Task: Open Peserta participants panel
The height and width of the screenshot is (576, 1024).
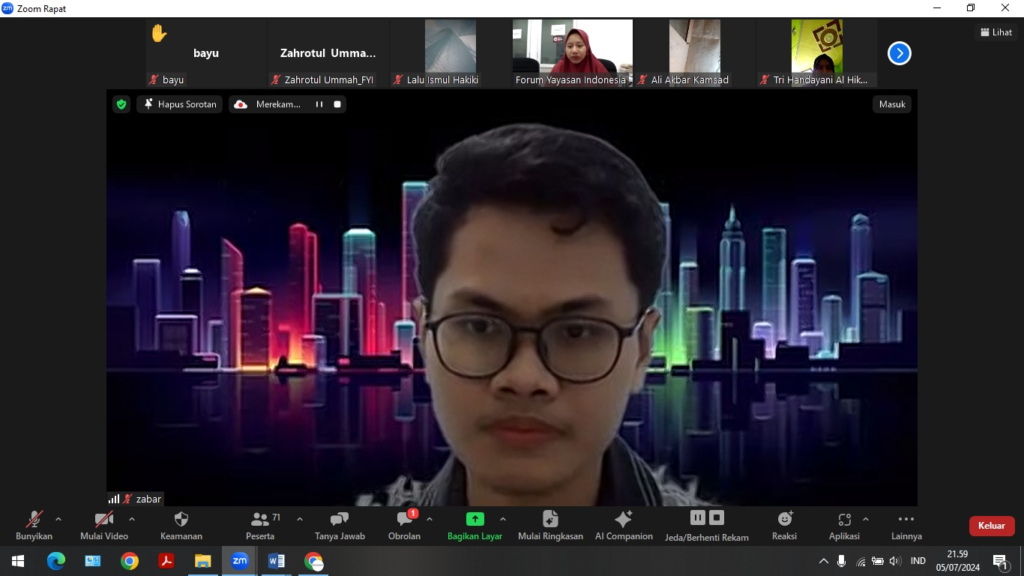Action: click(261, 526)
